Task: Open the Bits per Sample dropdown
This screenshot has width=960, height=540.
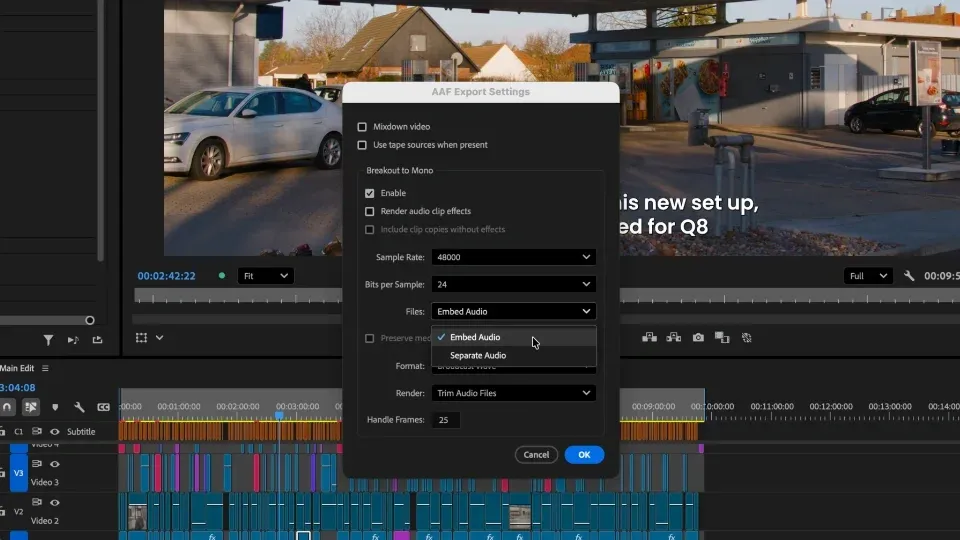Action: pos(513,284)
